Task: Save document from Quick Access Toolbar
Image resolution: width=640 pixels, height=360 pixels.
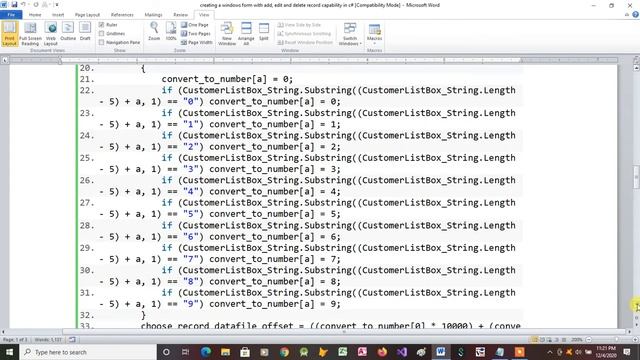Action: tap(14, 4)
